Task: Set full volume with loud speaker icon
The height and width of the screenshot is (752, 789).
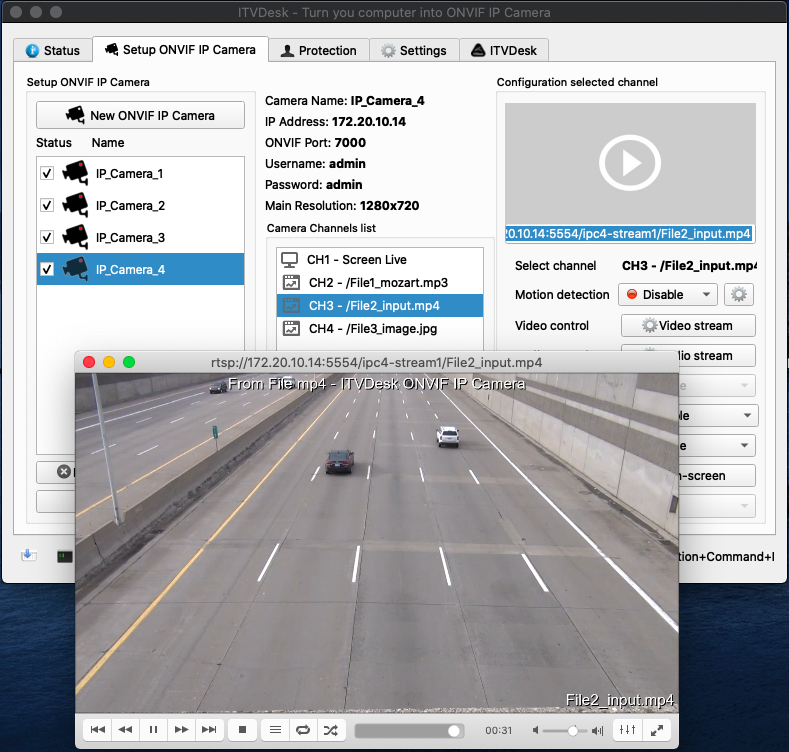Action: (x=597, y=730)
